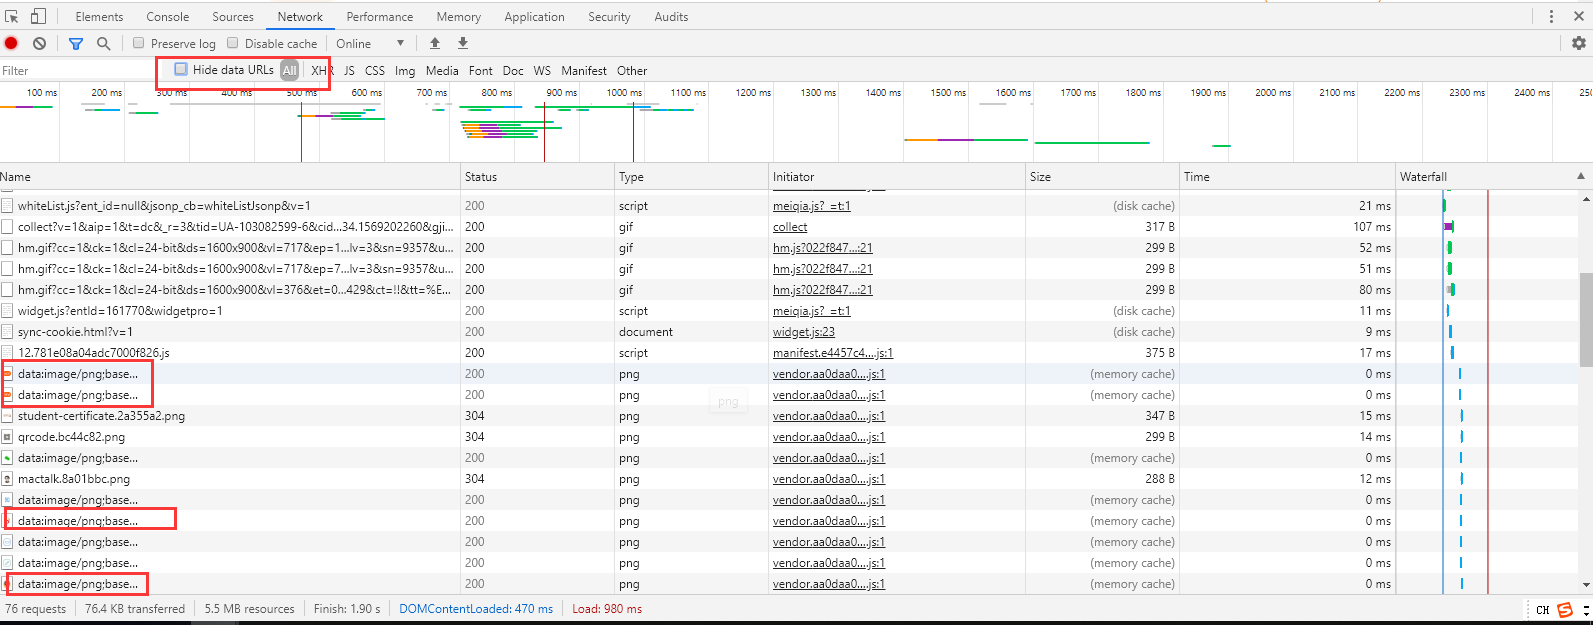This screenshot has height=625, width=1593.
Task: Click file icon of qrcode.bc44c82.png row
Action: pos(7,437)
